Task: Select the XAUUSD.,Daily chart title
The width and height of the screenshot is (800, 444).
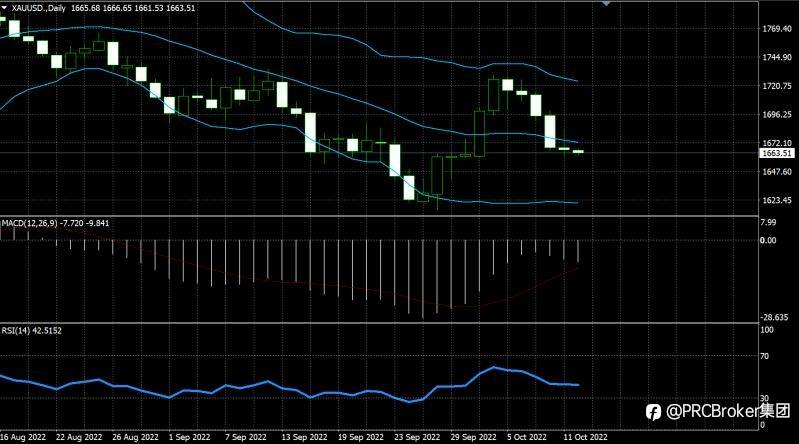Action: [x=39, y=8]
